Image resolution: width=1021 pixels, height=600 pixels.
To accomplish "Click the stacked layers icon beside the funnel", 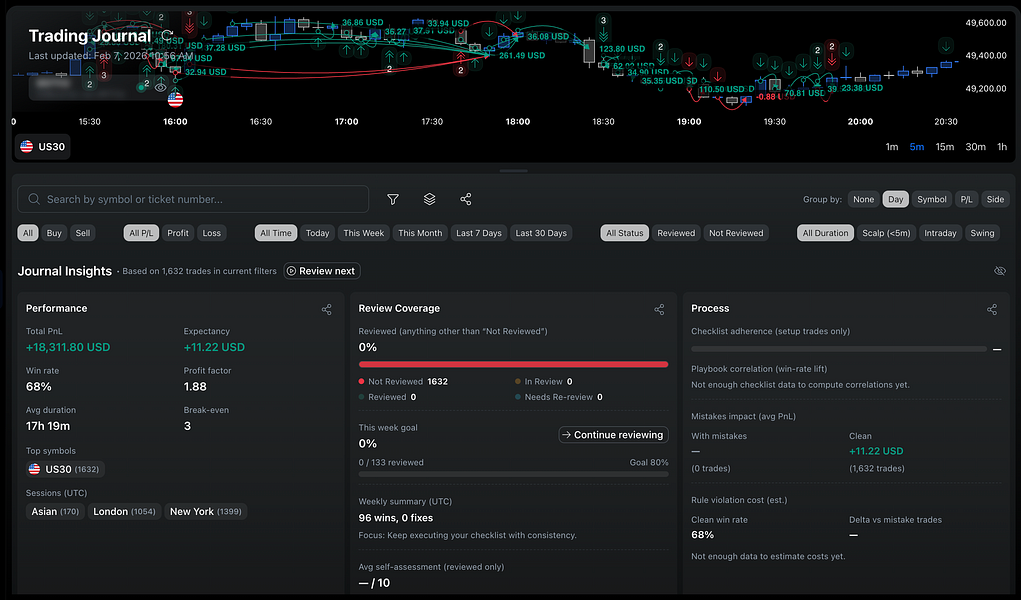I will pos(429,199).
